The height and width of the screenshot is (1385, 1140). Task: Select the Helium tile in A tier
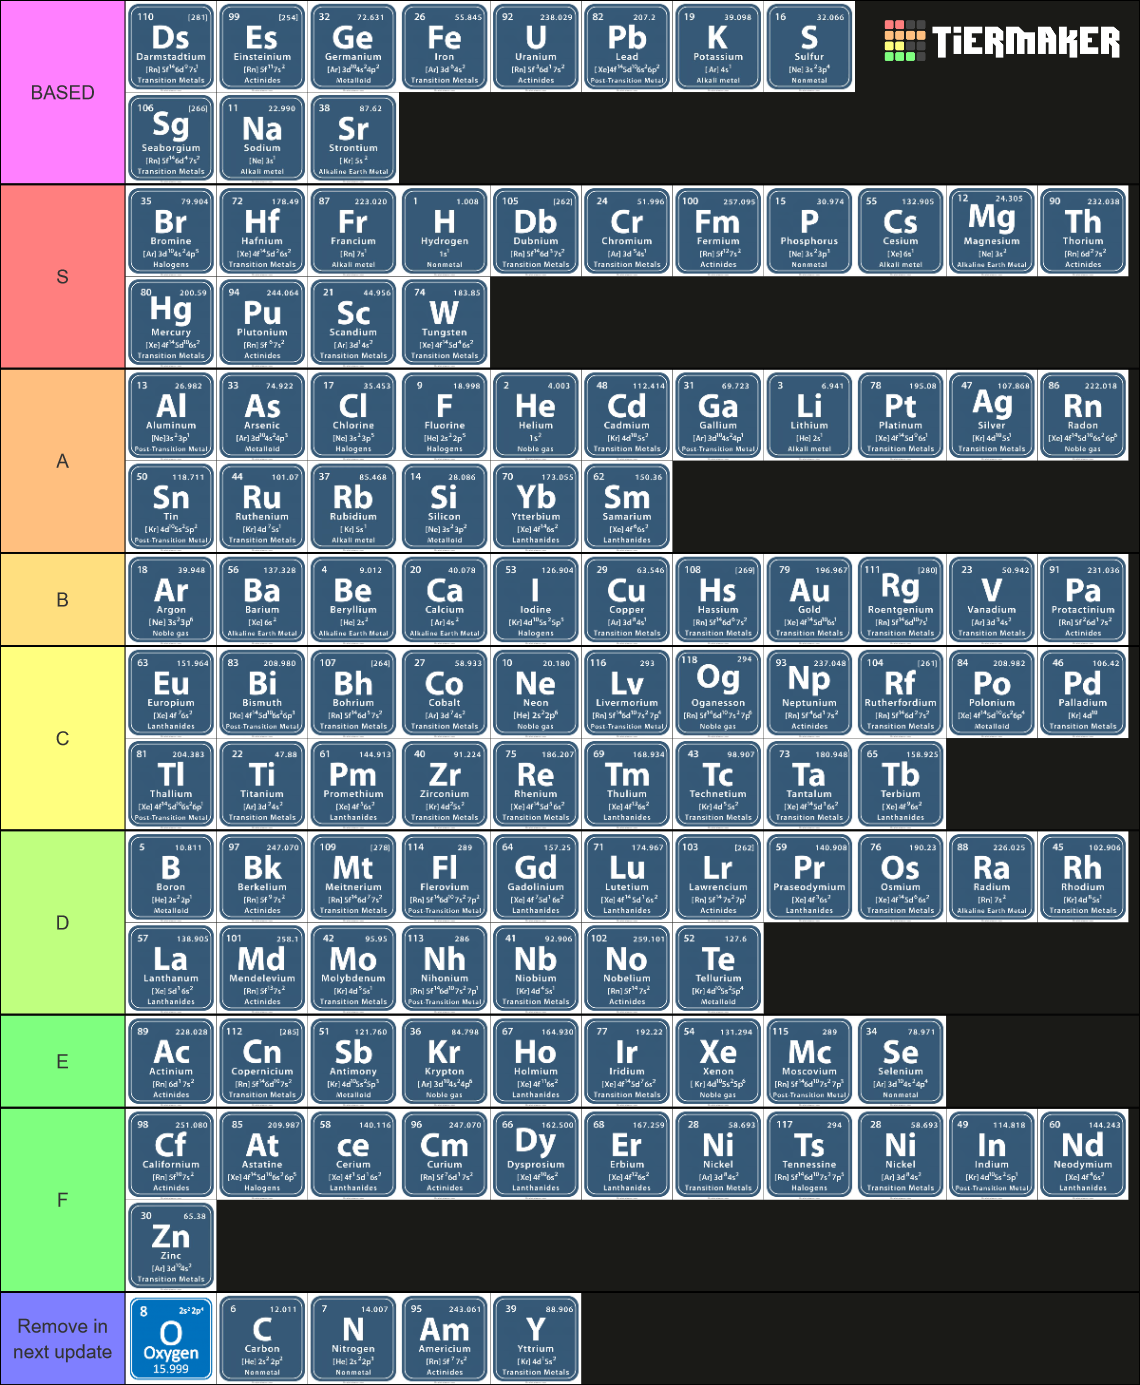[x=536, y=415]
